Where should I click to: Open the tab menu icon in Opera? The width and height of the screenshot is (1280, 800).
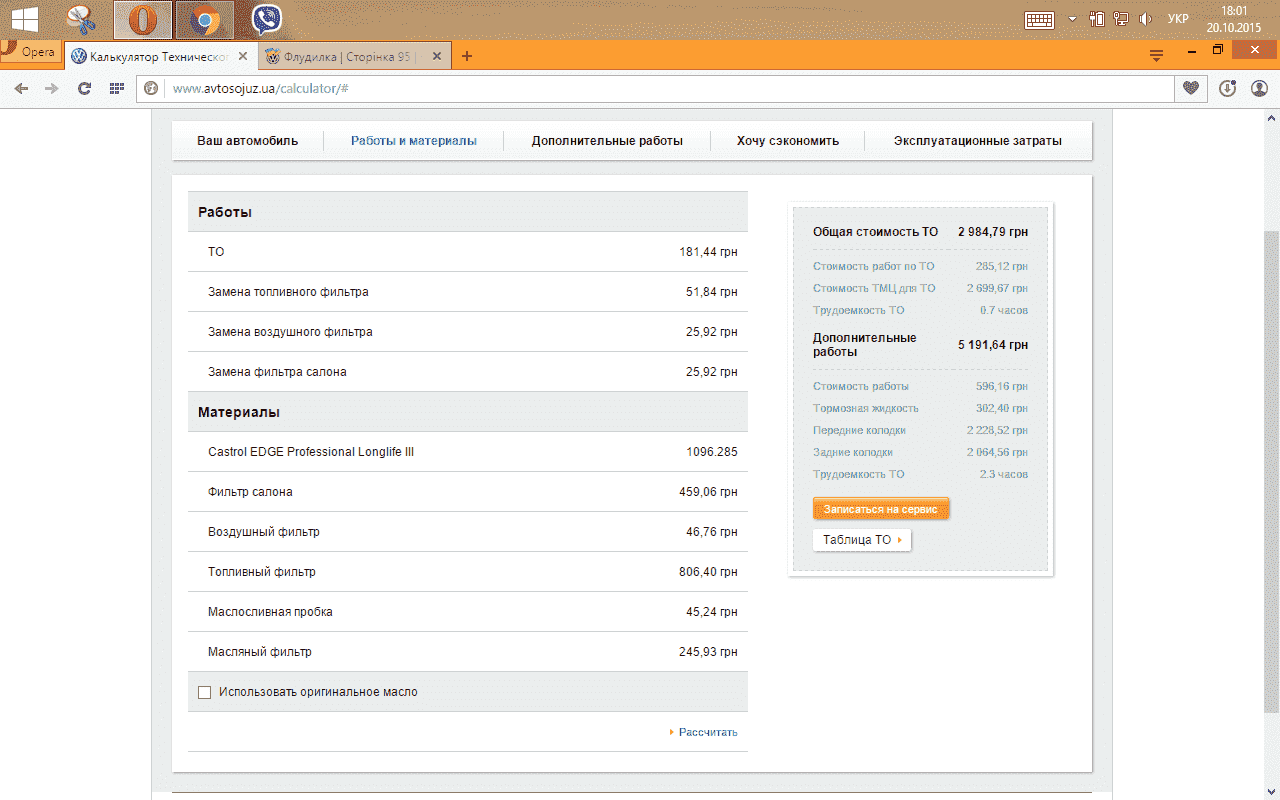[1157, 55]
